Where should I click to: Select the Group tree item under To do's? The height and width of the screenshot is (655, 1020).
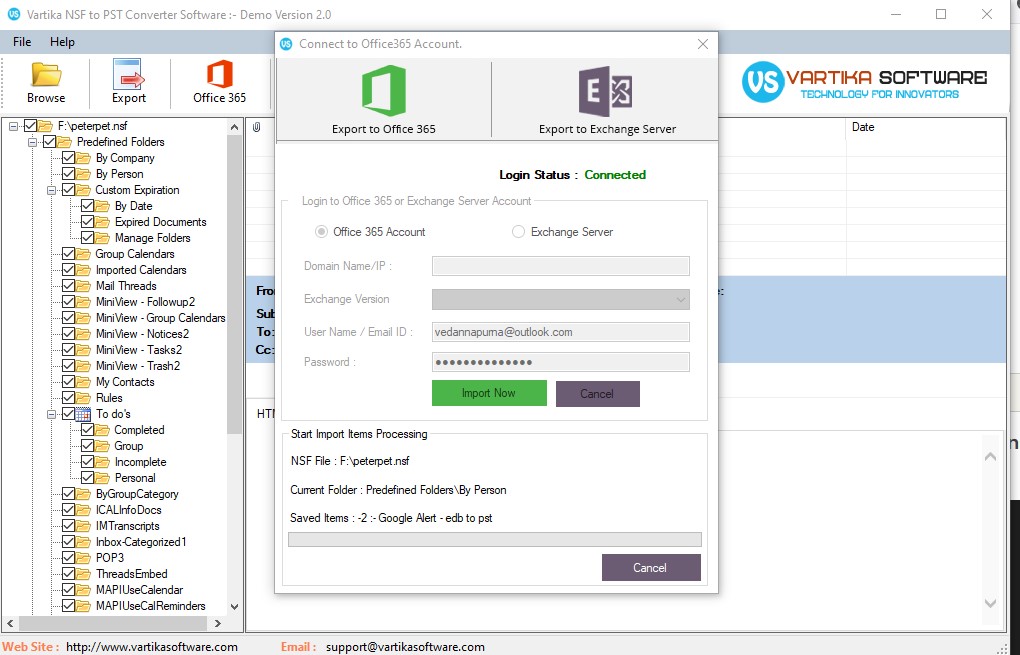(128, 446)
